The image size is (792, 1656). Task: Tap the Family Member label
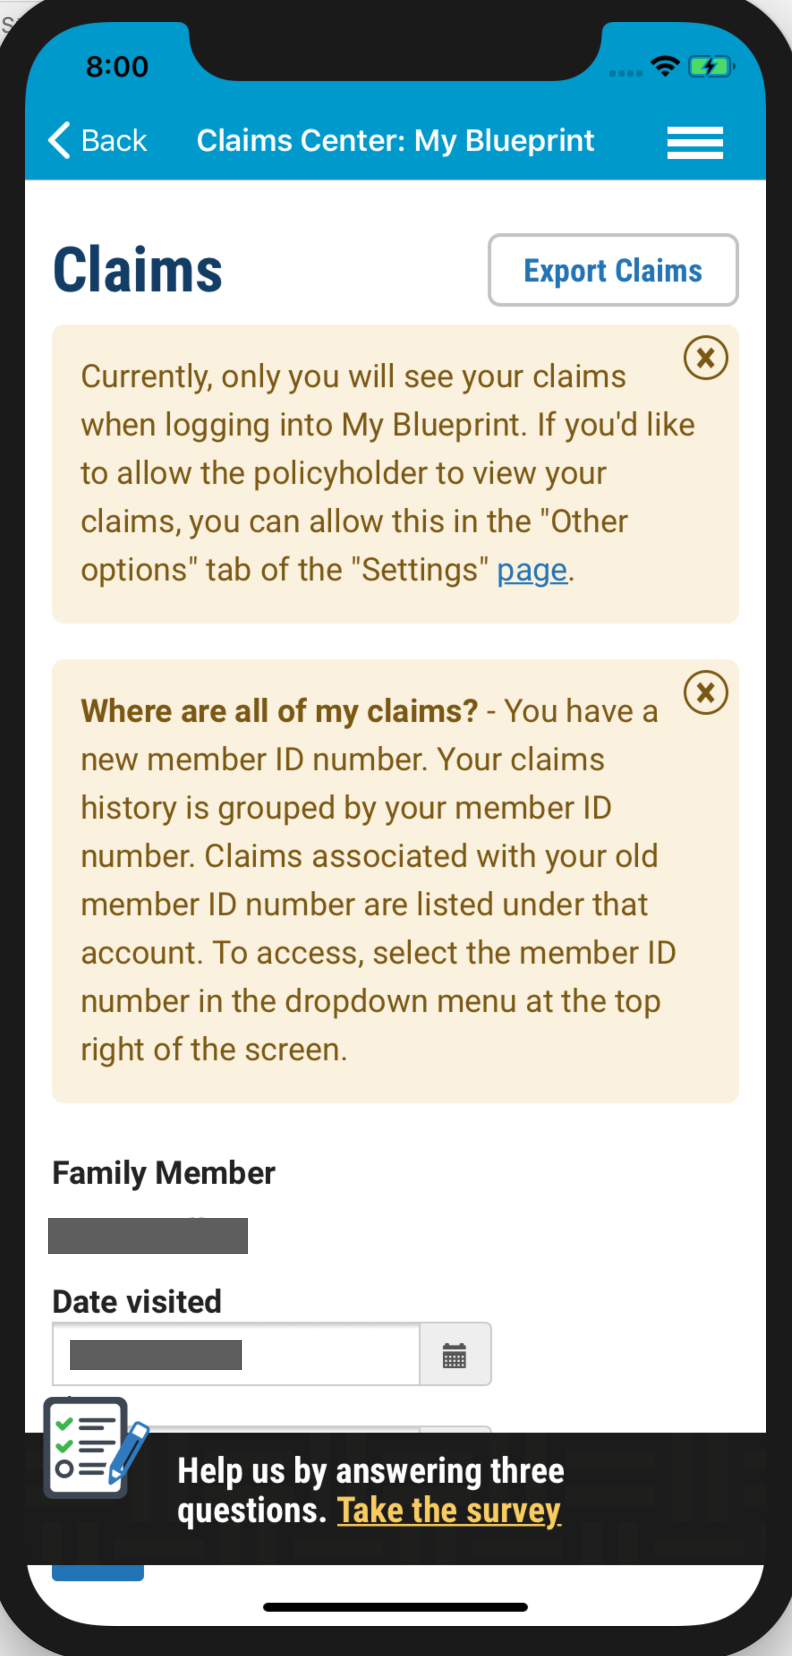(x=164, y=1173)
